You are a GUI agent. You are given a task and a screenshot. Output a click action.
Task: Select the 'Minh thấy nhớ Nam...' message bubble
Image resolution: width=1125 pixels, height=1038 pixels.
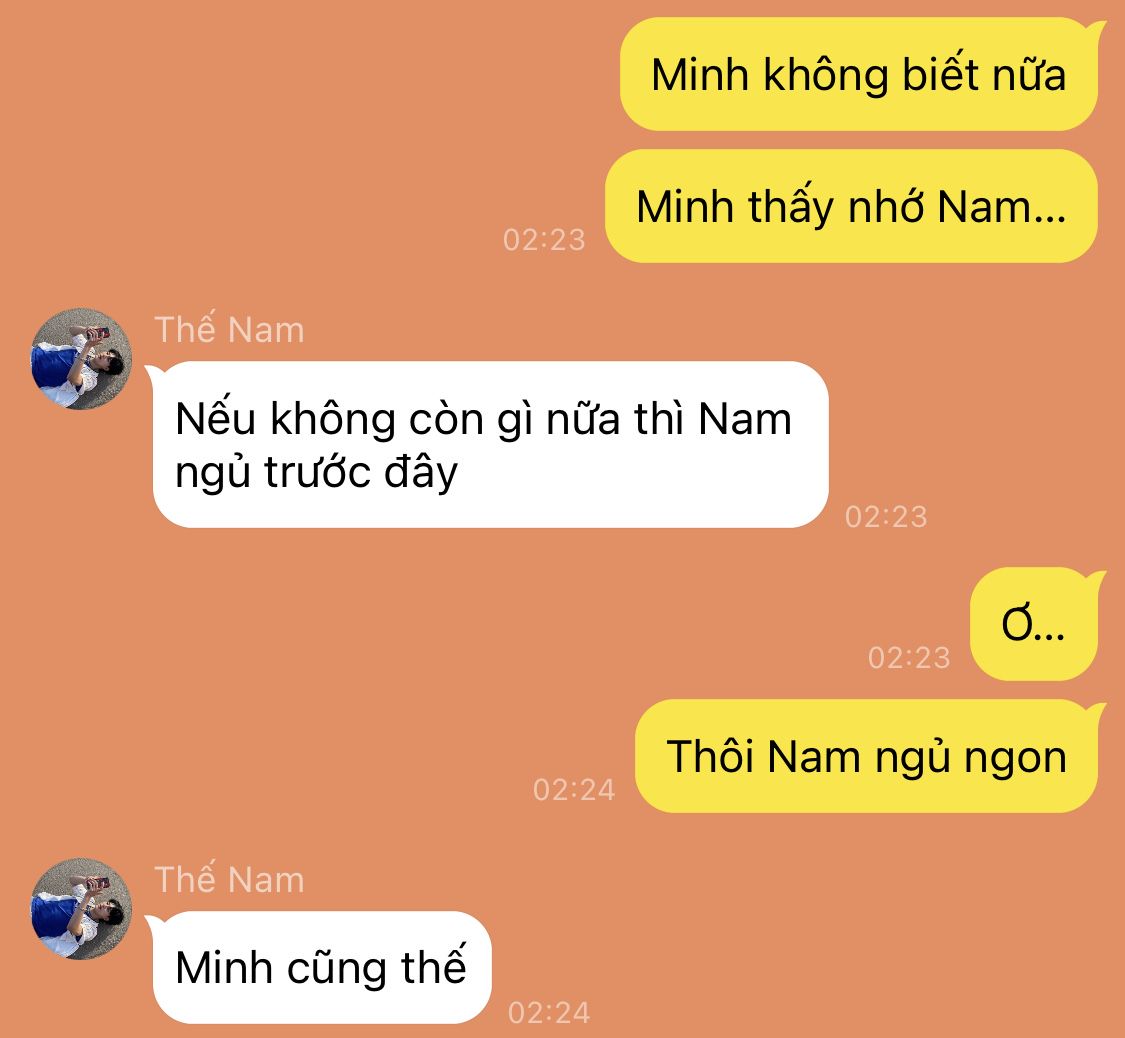click(852, 207)
